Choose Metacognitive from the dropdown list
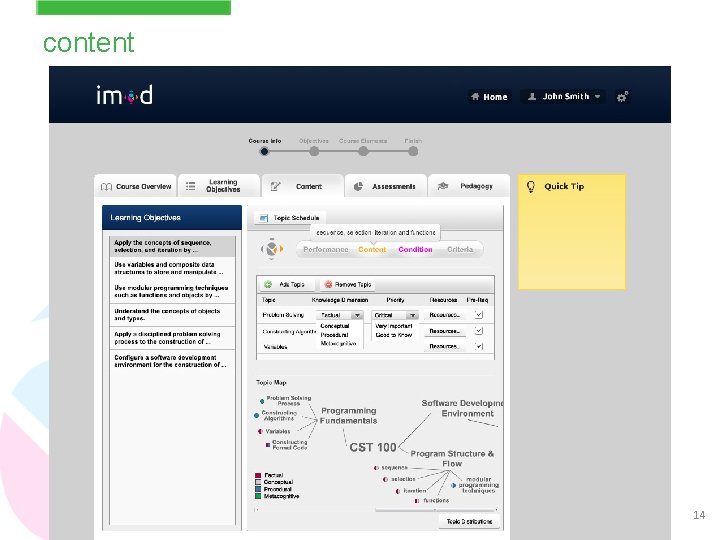 coord(338,343)
